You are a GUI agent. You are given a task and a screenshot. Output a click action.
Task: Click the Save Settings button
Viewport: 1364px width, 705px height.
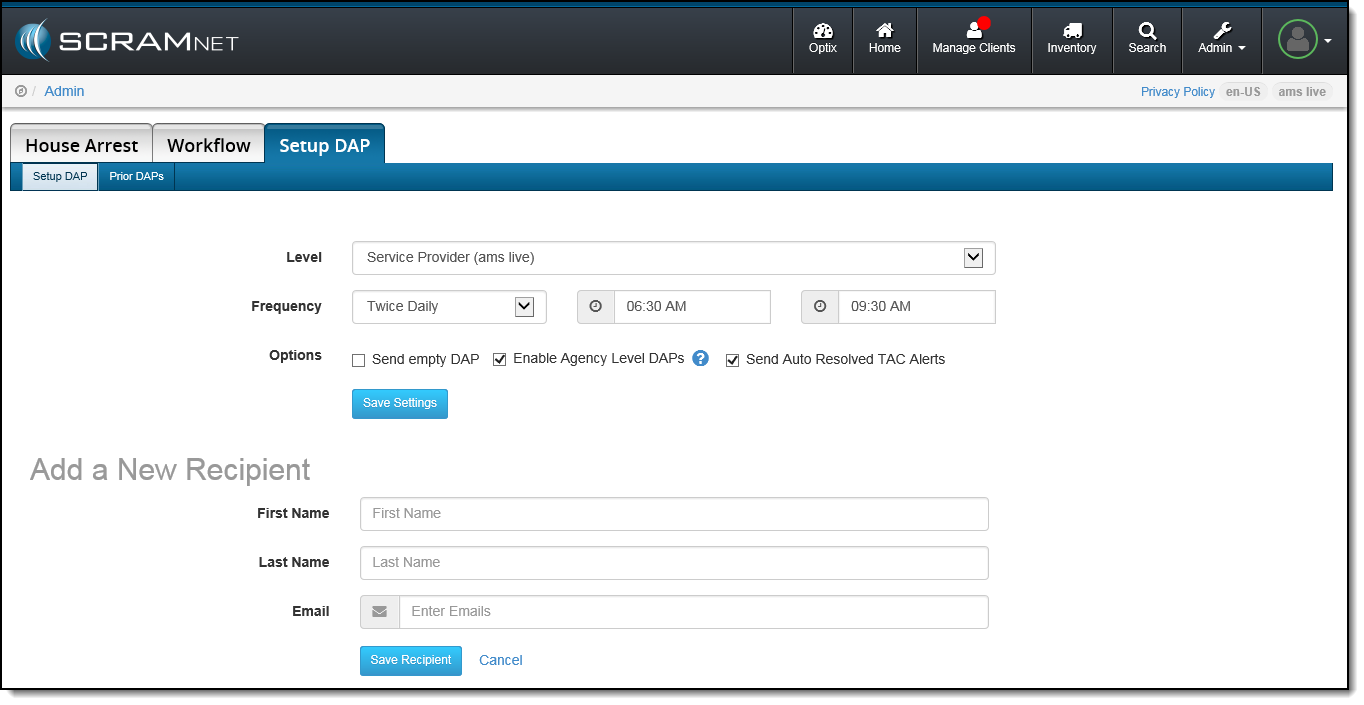coord(399,403)
